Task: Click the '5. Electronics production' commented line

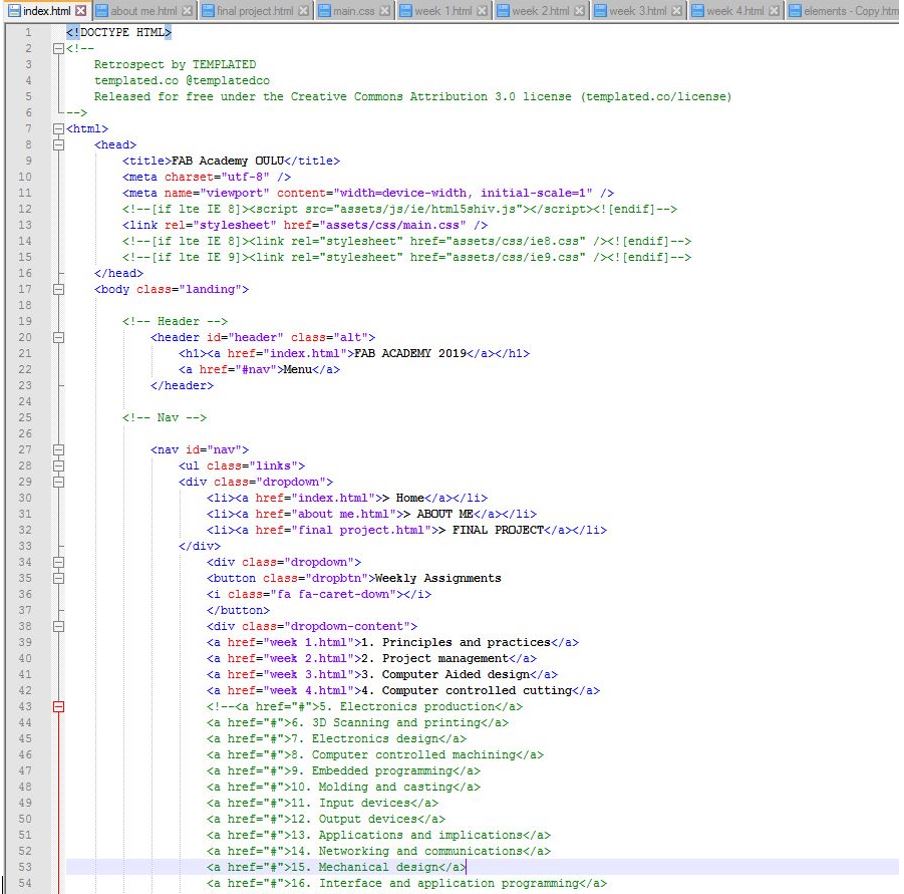Action: [x=365, y=707]
